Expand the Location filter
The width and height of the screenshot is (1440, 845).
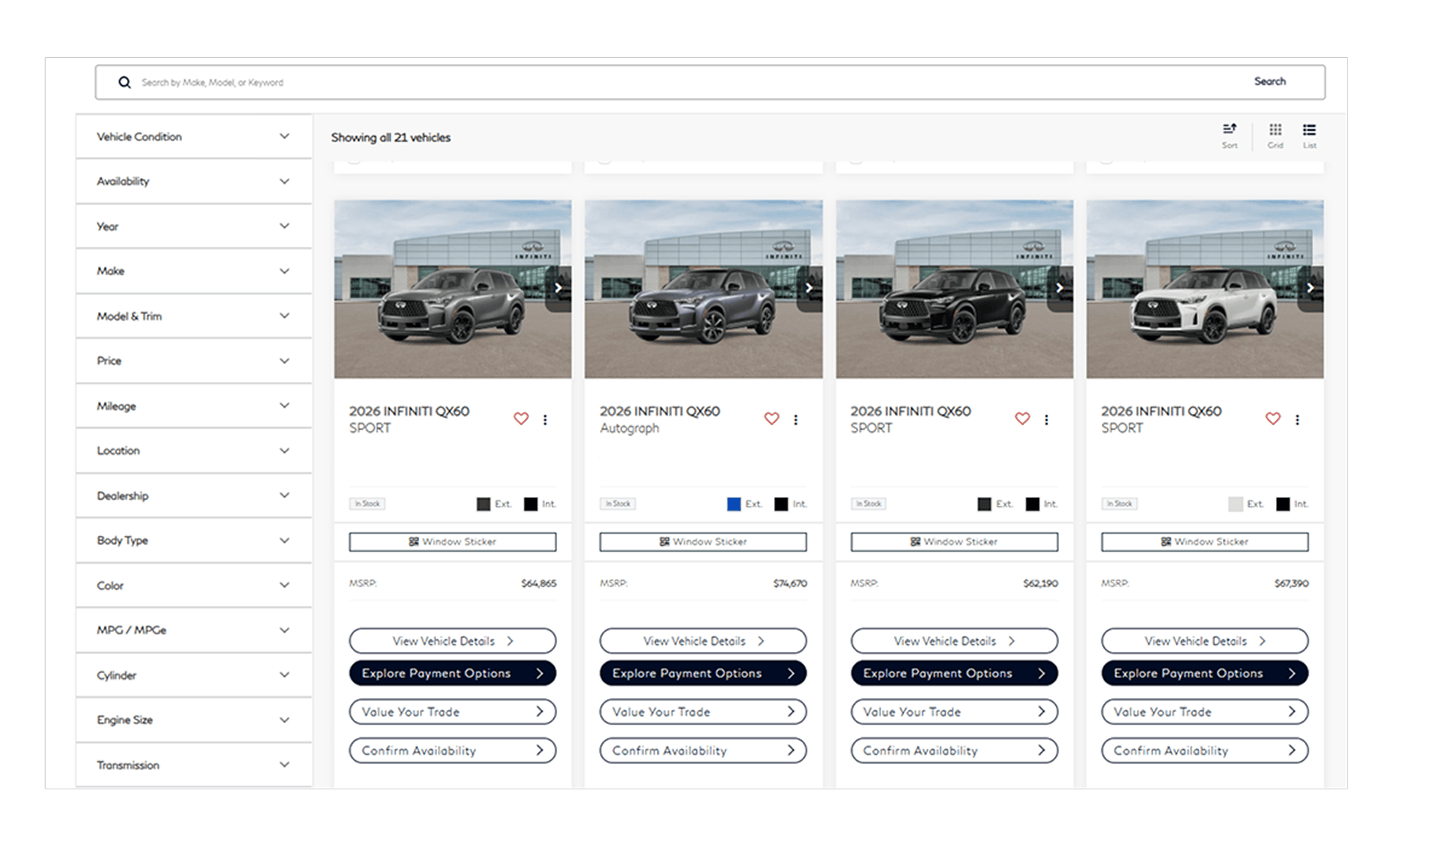point(194,451)
